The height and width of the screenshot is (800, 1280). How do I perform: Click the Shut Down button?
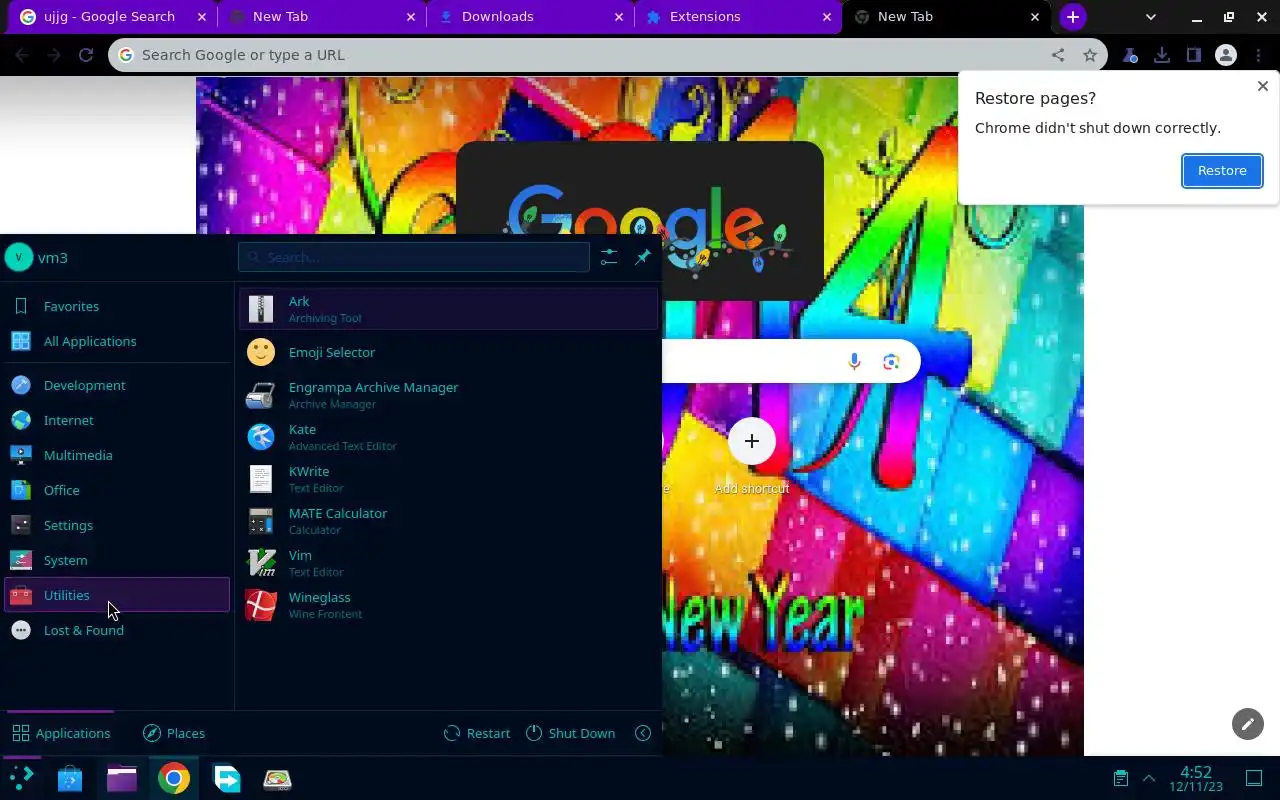pyautogui.click(x=570, y=733)
